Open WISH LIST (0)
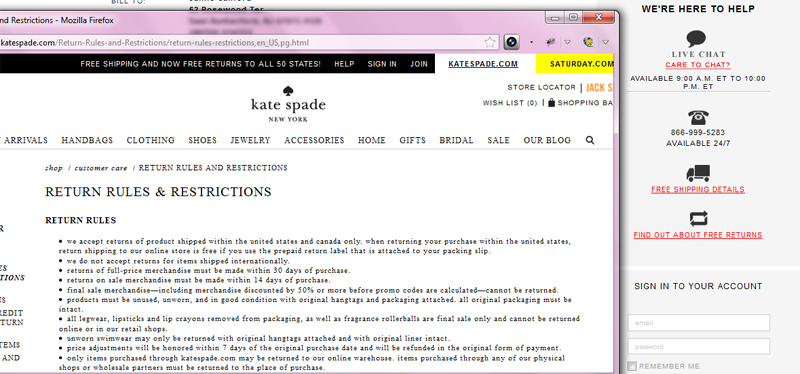Viewport: 800px width, 374px height. coord(510,103)
